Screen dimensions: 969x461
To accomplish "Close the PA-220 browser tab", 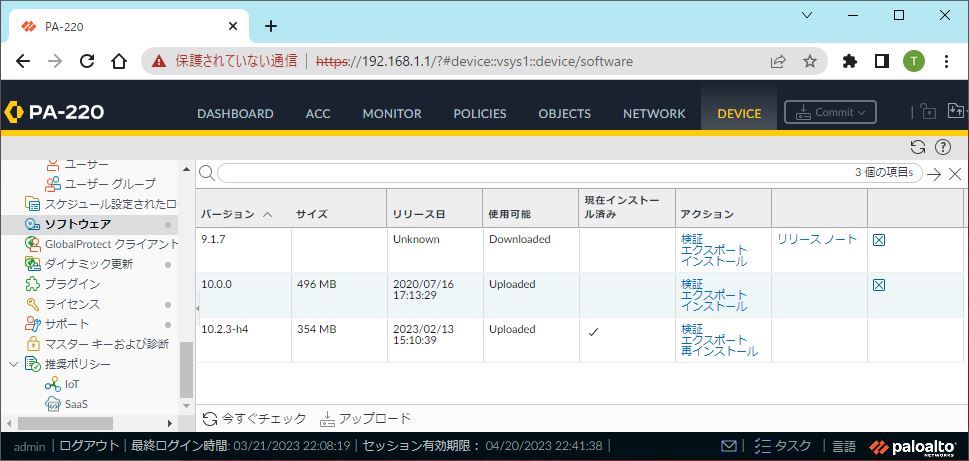I will [233, 27].
